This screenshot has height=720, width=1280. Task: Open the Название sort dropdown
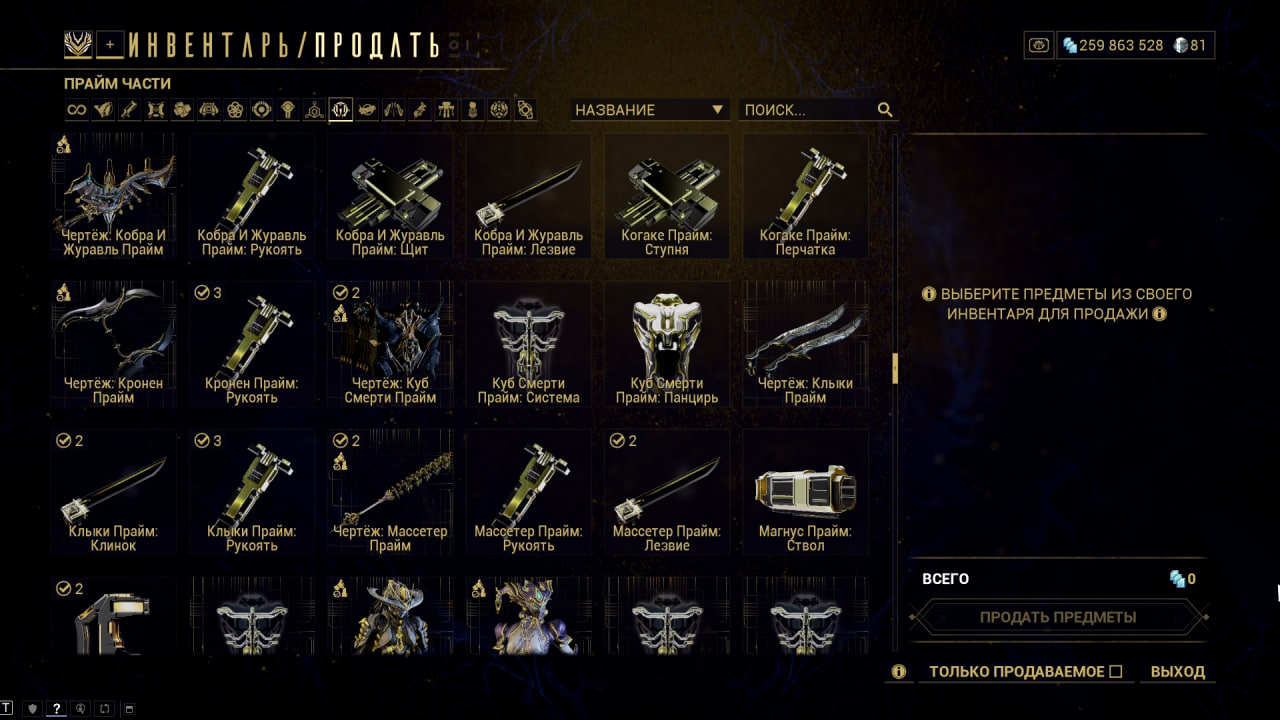coord(650,110)
